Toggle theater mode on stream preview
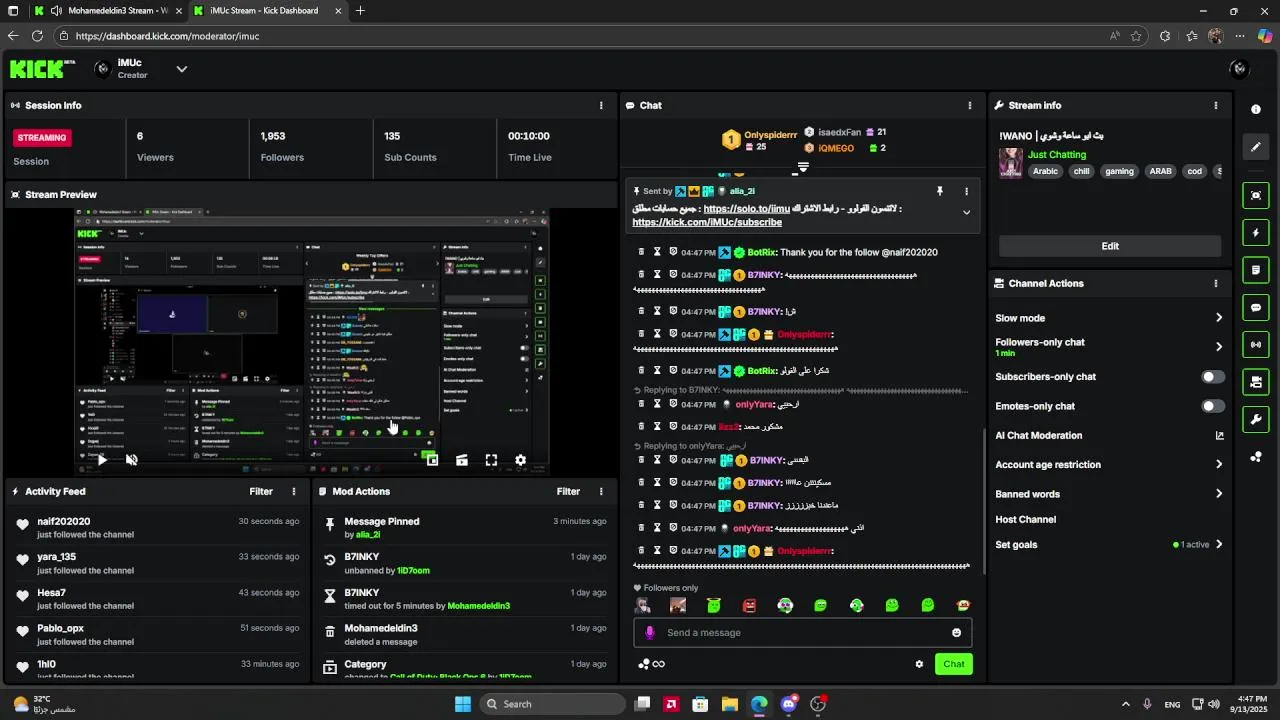Image resolution: width=1280 pixels, height=720 pixels. click(461, 460)
